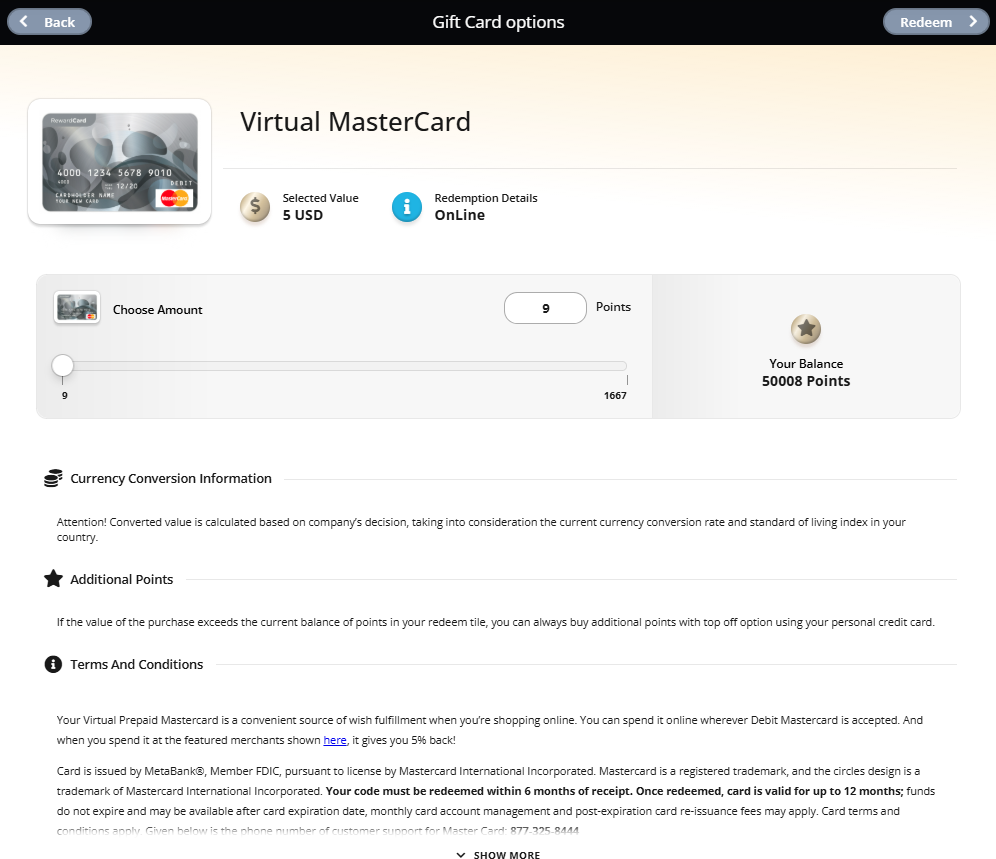Click the slider minimum label 9
The height and width of the screenshot is (859, 996).
65,396
